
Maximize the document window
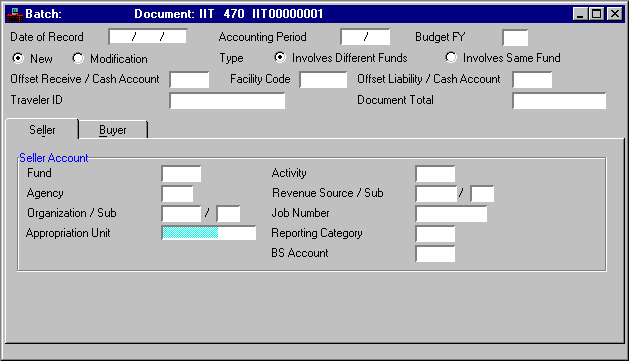point(597,14)
